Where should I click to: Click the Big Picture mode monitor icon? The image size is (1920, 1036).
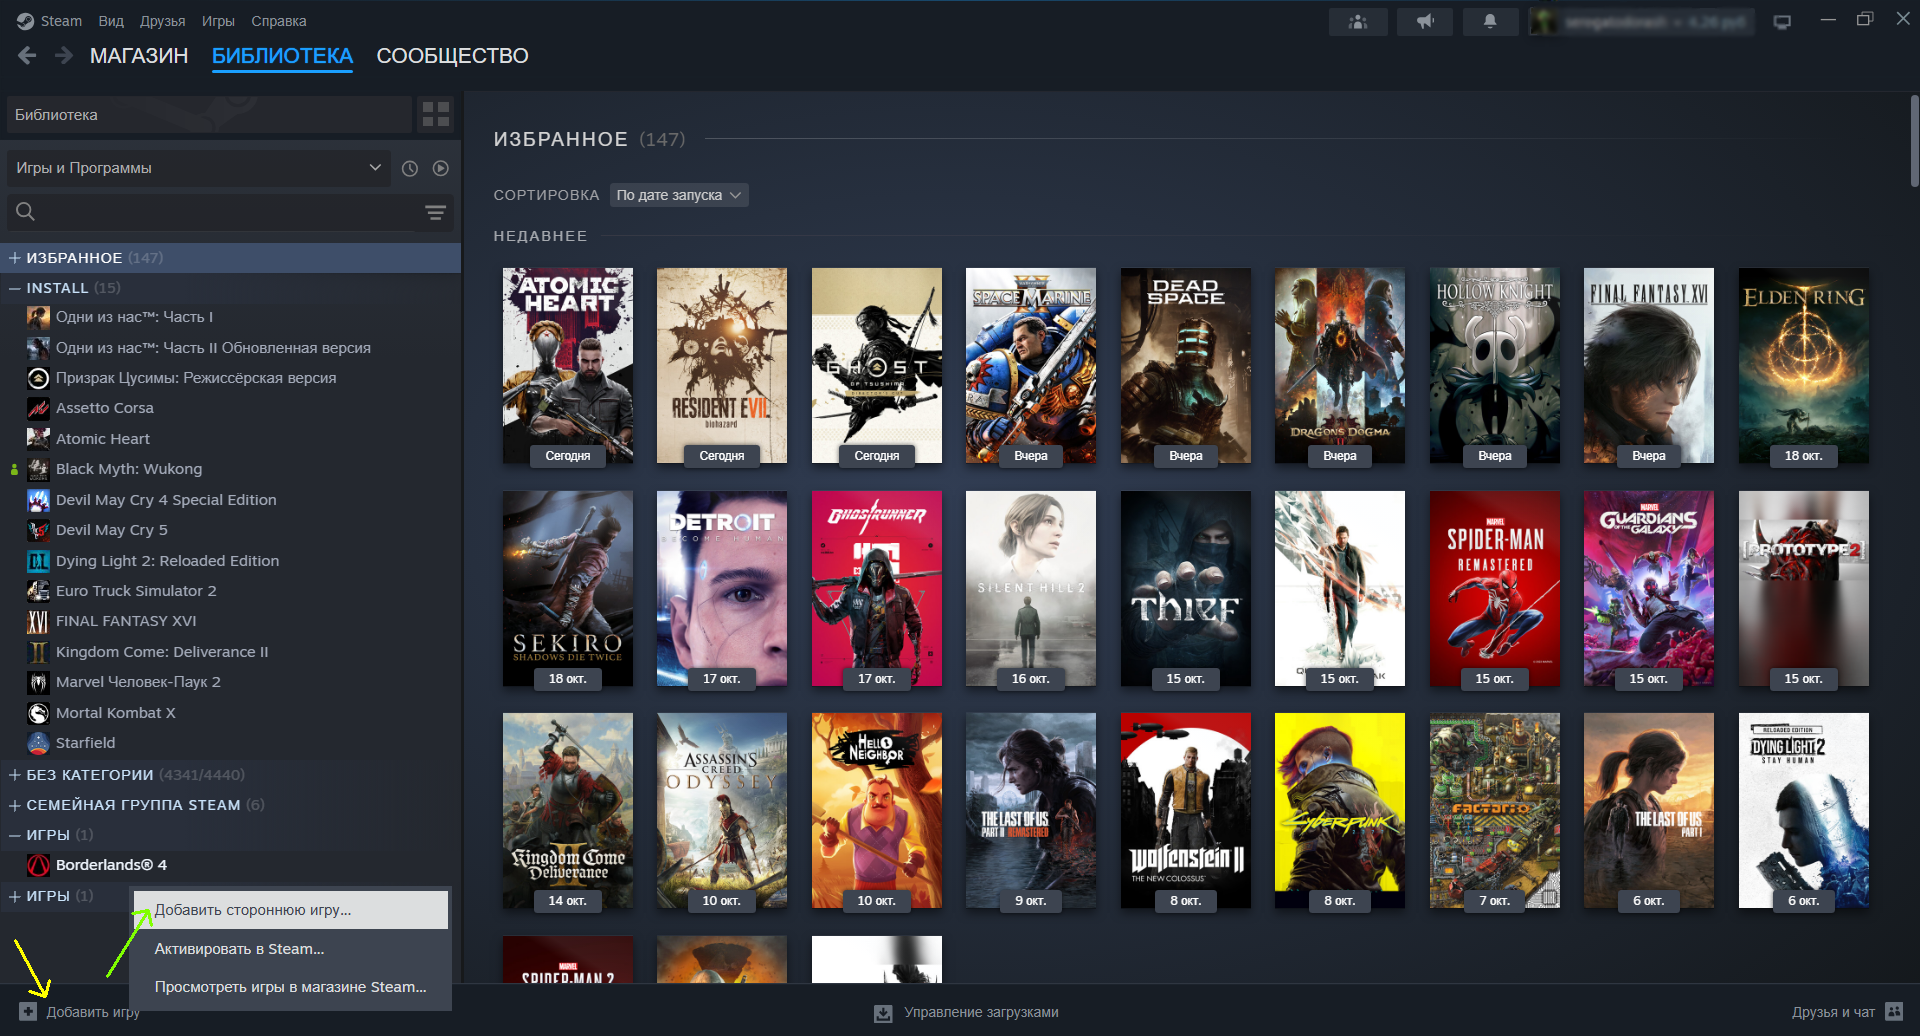[1781, 21]
